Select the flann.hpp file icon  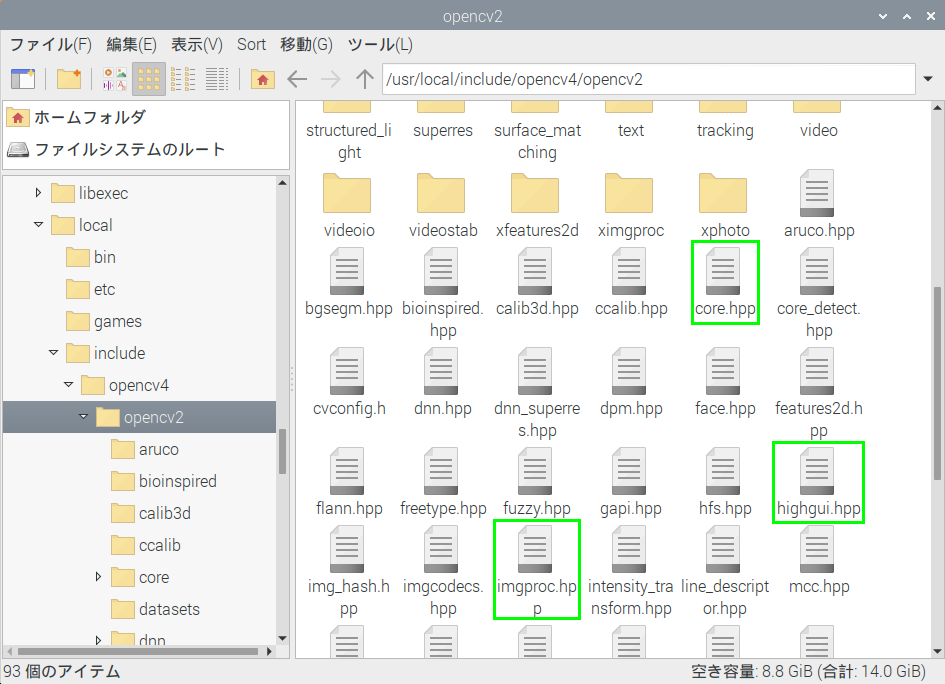point(347,471)
